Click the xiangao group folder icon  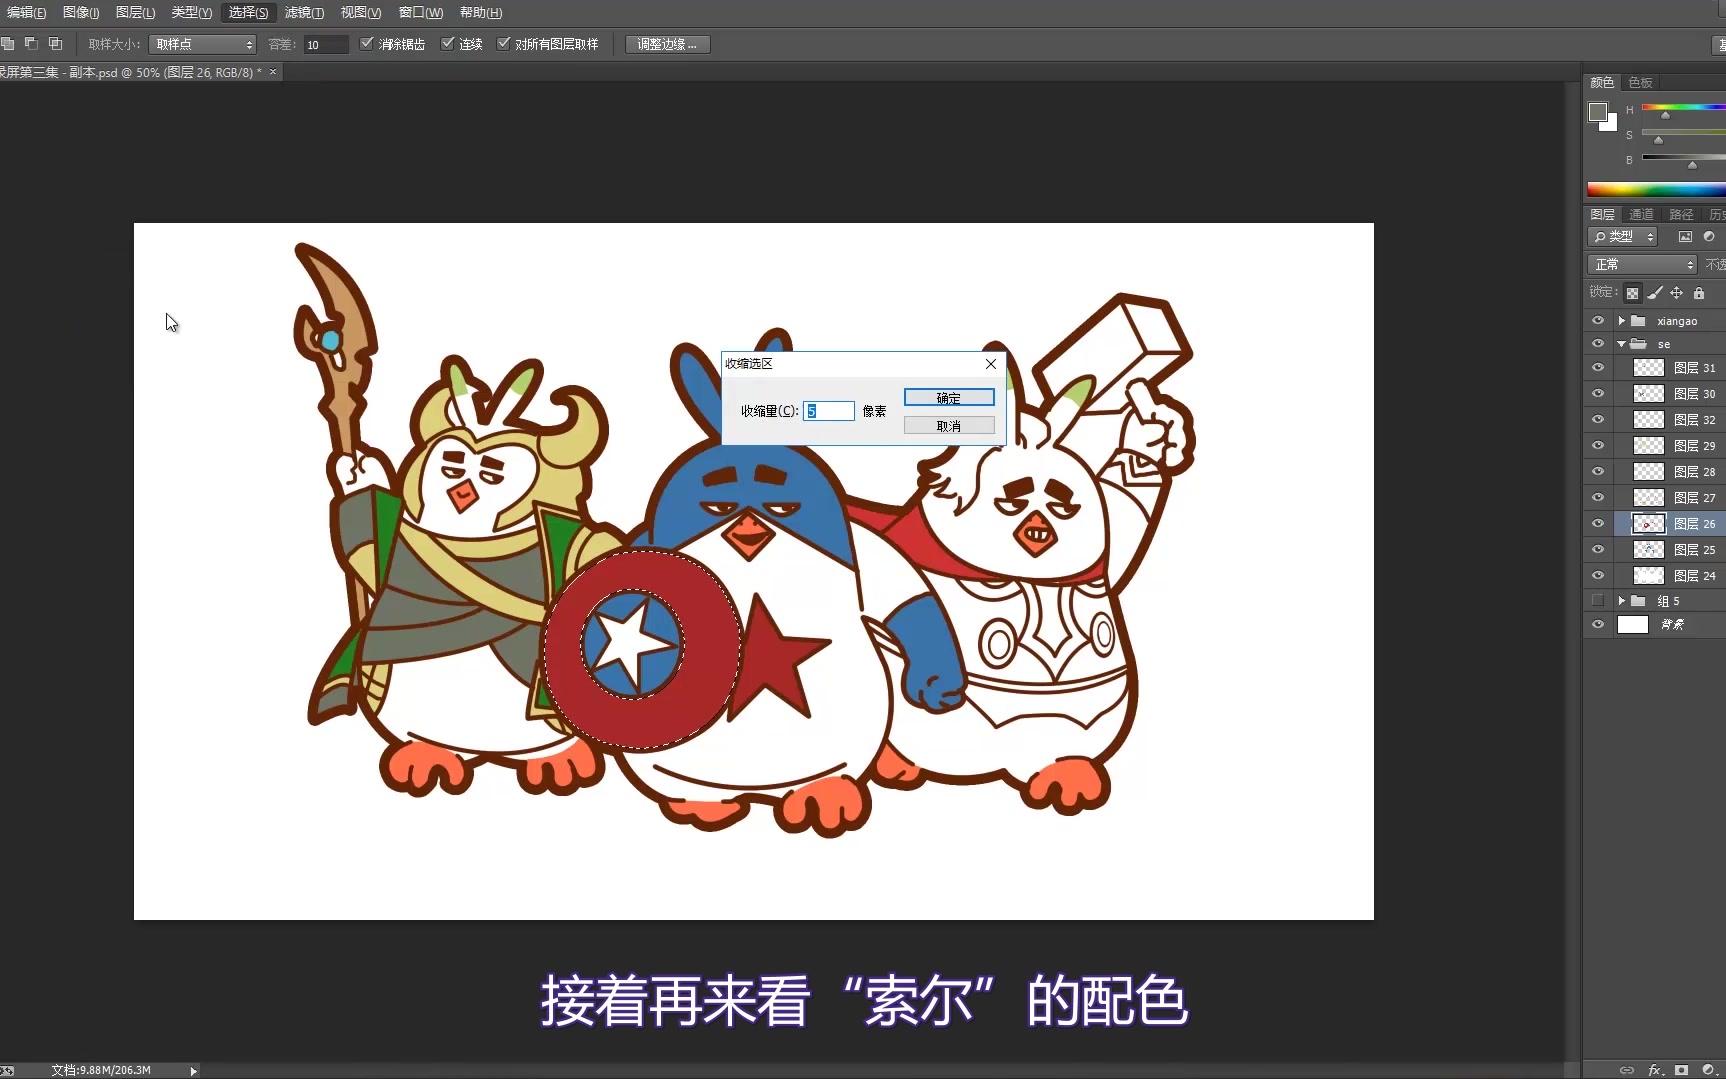[x=1638, y=321]
